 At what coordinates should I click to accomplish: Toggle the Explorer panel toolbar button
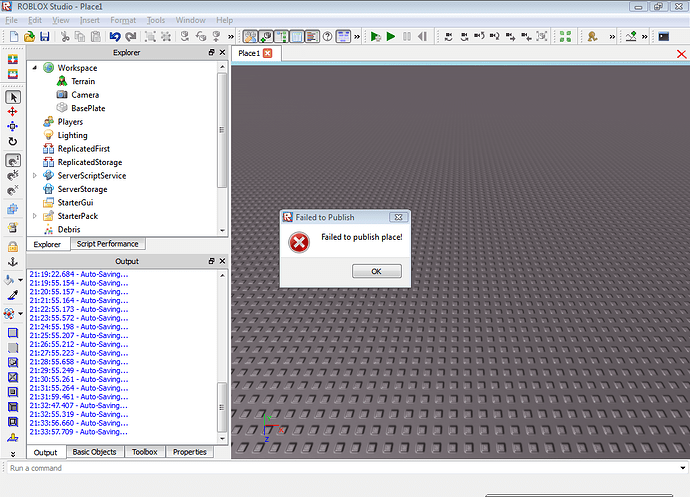250,37
